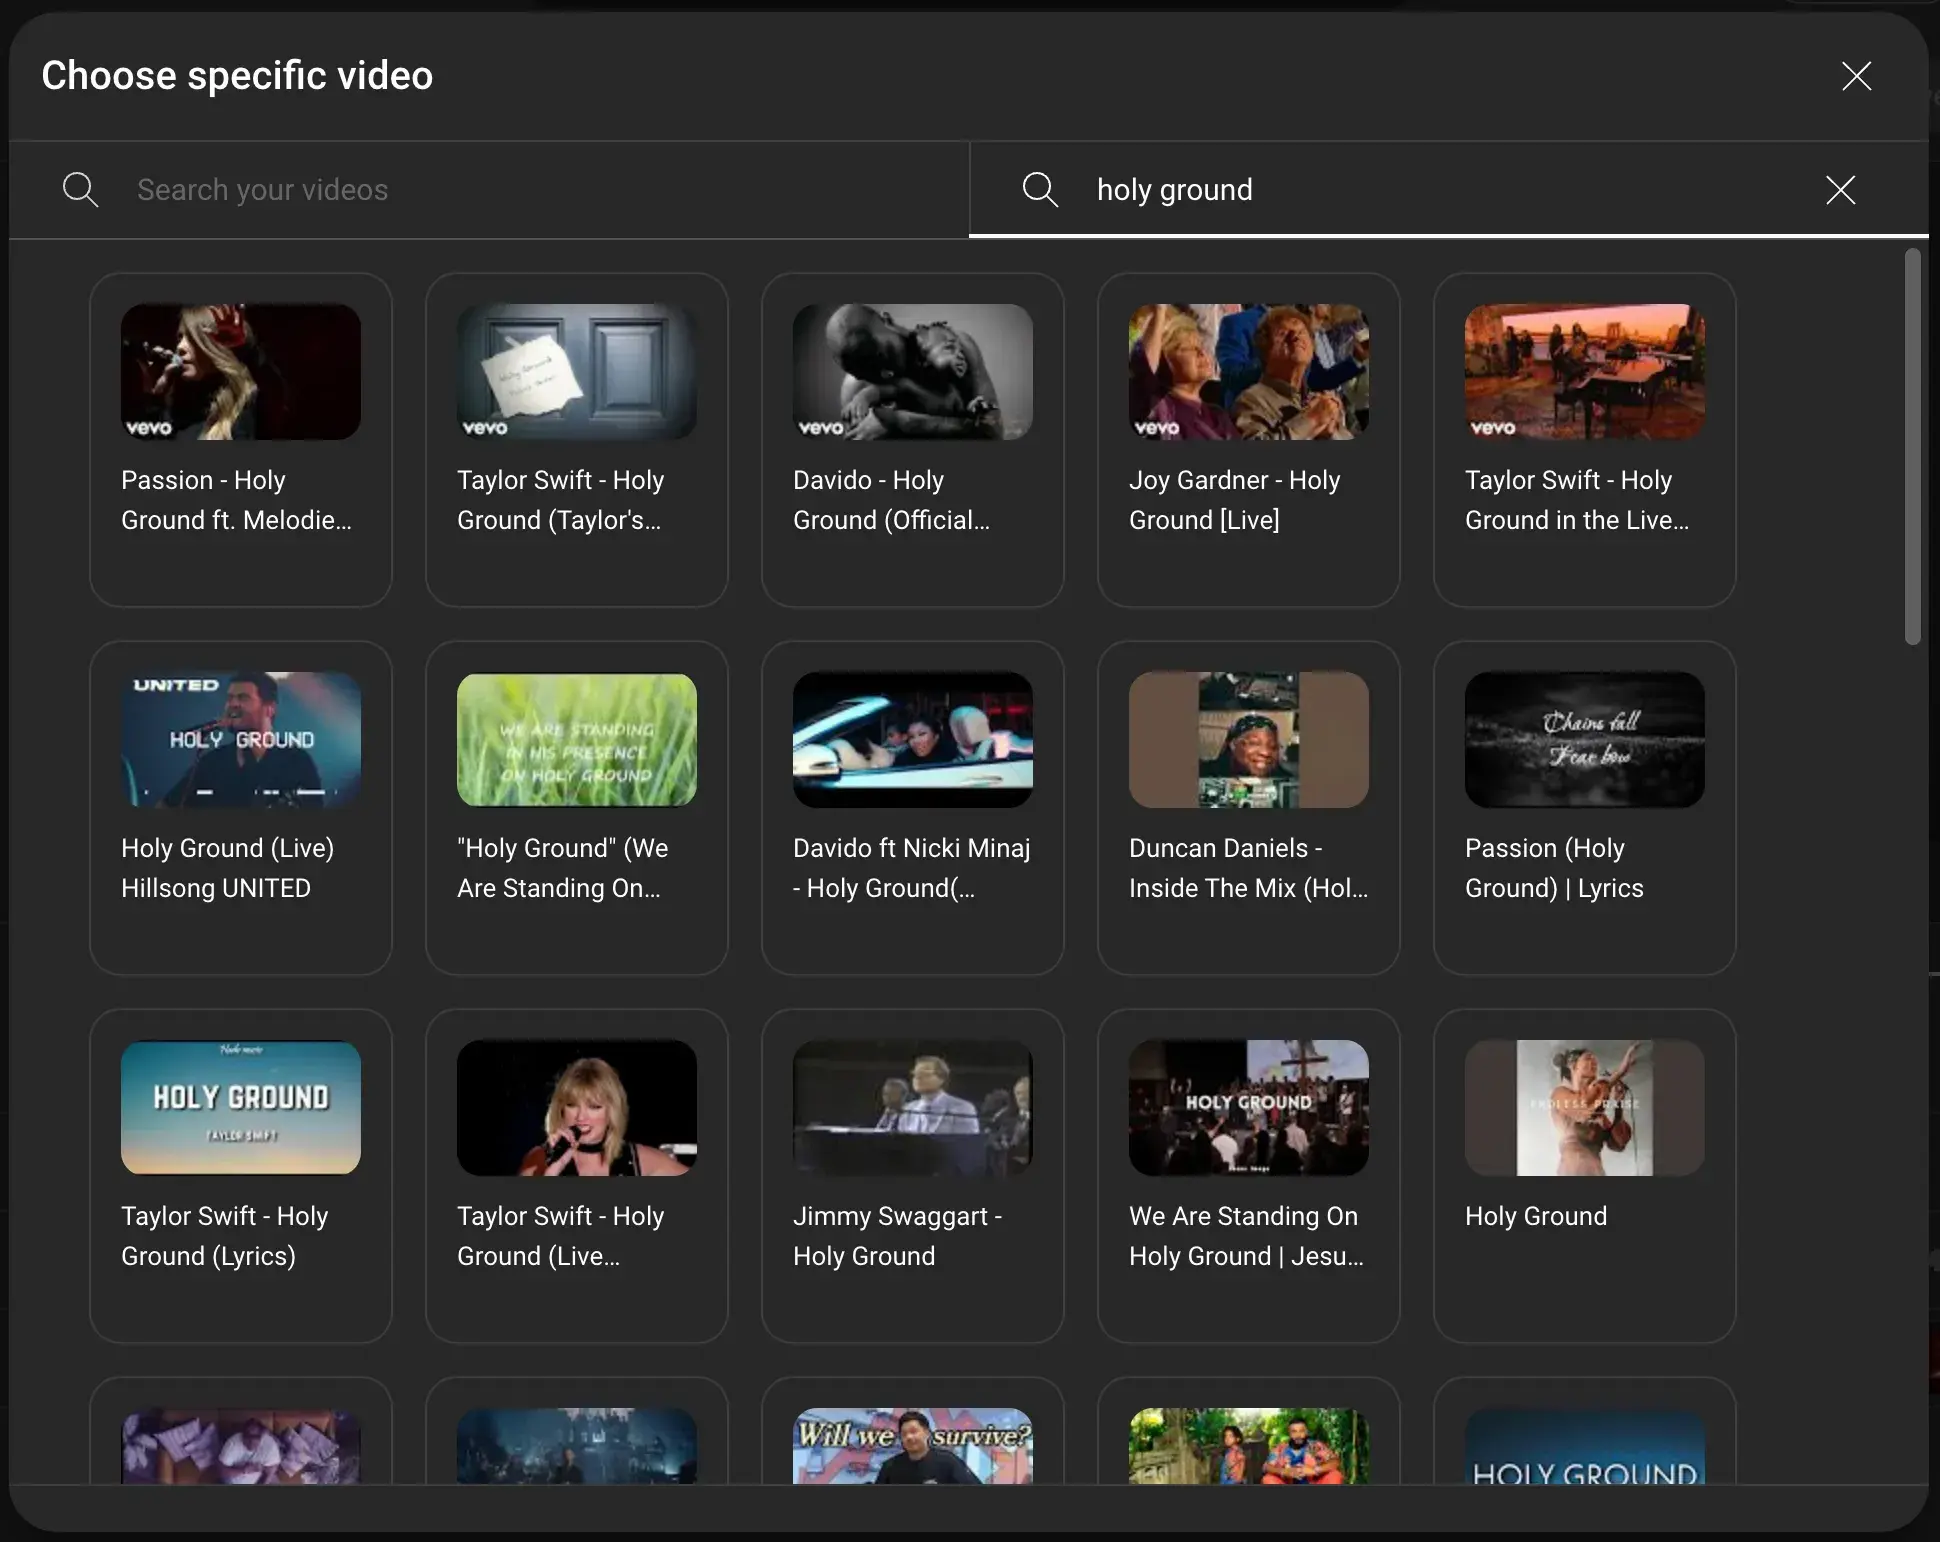The height and width of the screenshot is (1542, 1940).
Task: Click the title Taylor Swift - Holy Ground (Live...
Action: tap(561, 1236)
